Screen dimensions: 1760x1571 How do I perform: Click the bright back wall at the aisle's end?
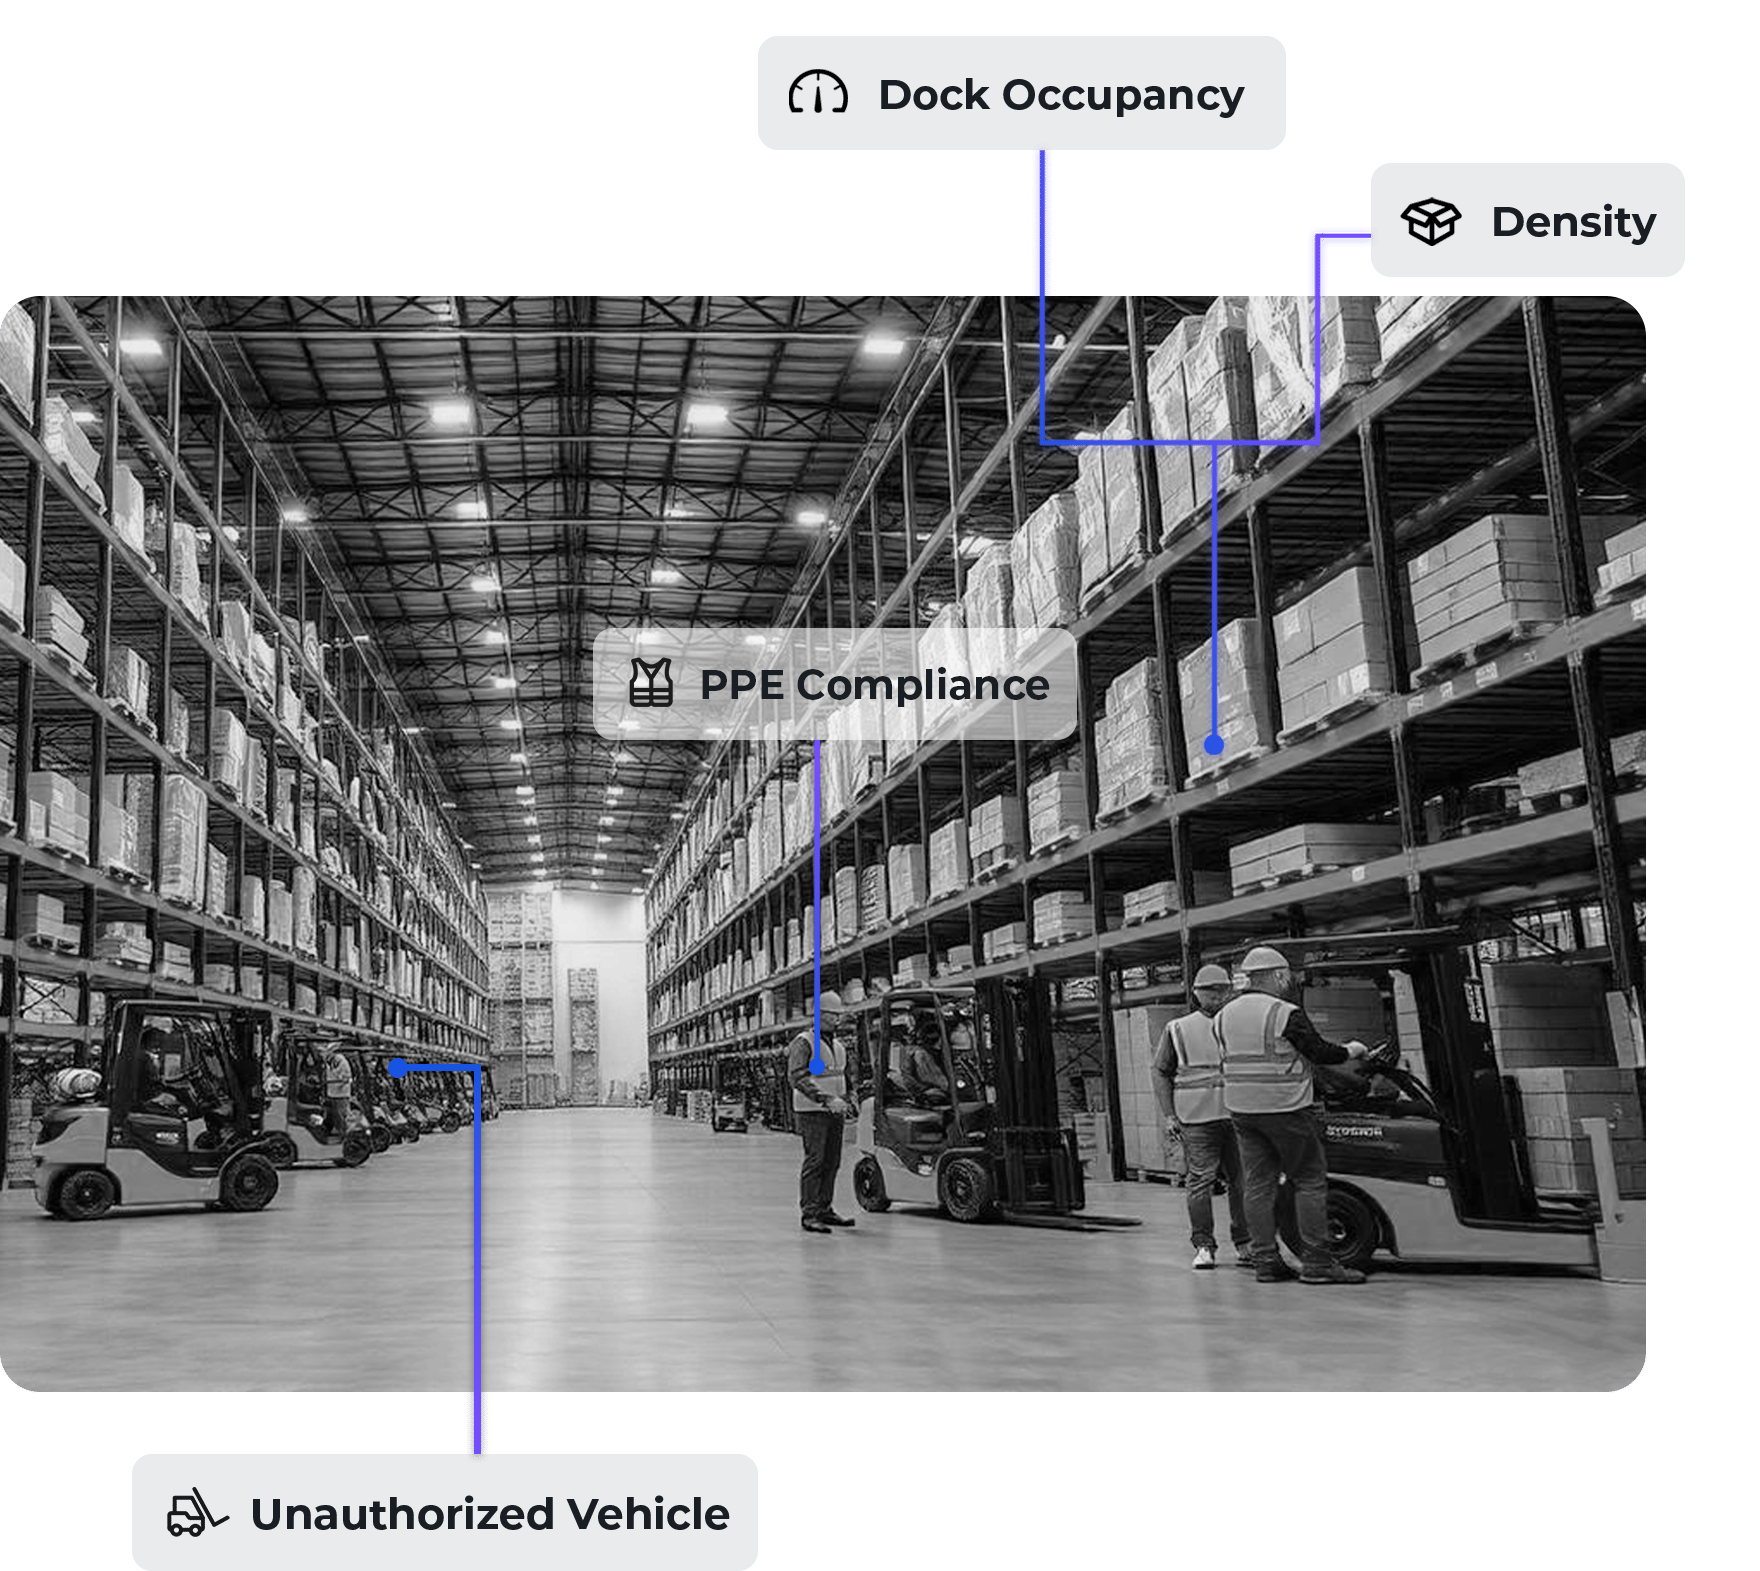coord(600,990)
